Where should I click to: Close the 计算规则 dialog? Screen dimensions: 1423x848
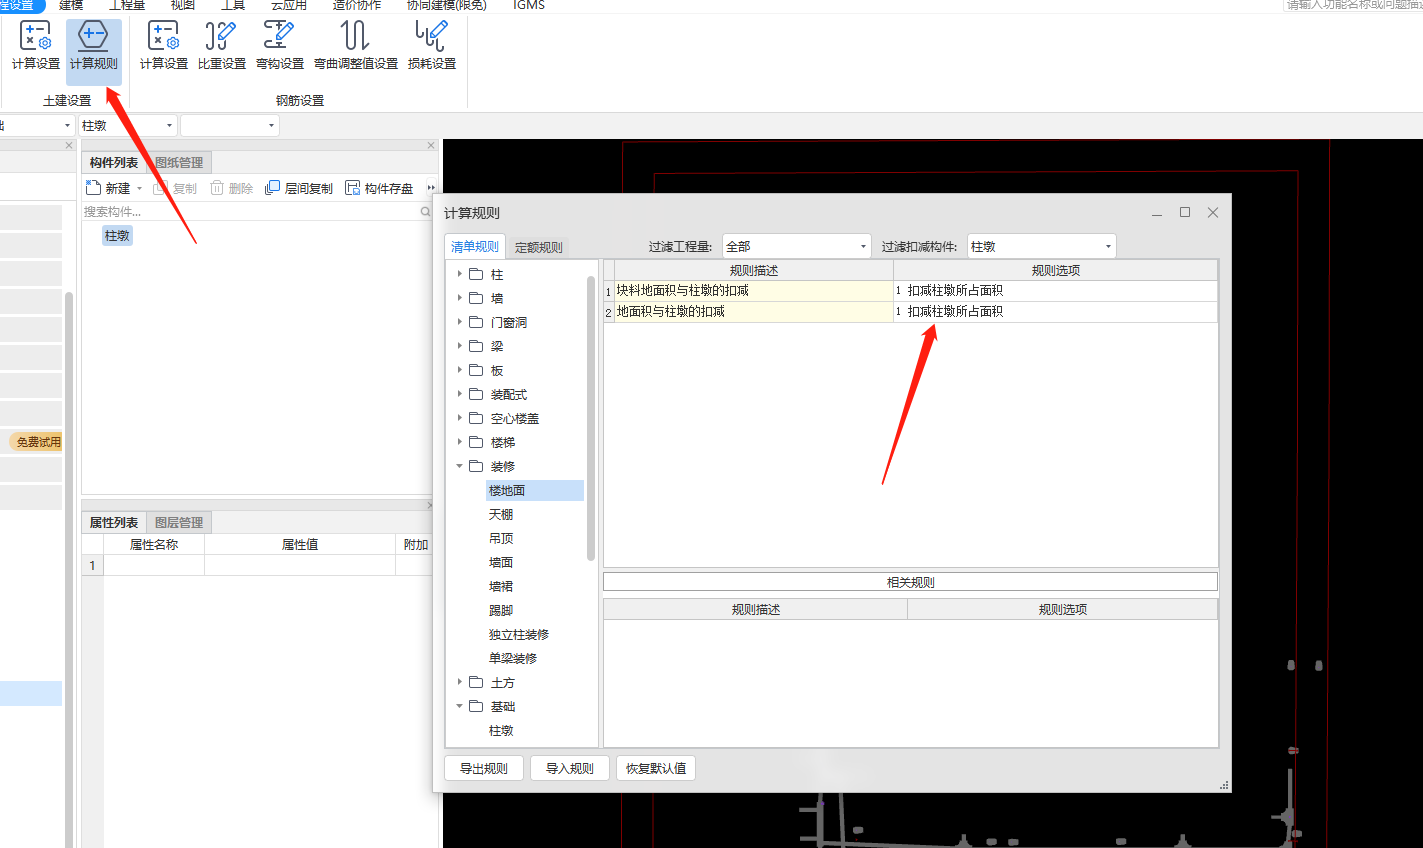pos(1213,212)
